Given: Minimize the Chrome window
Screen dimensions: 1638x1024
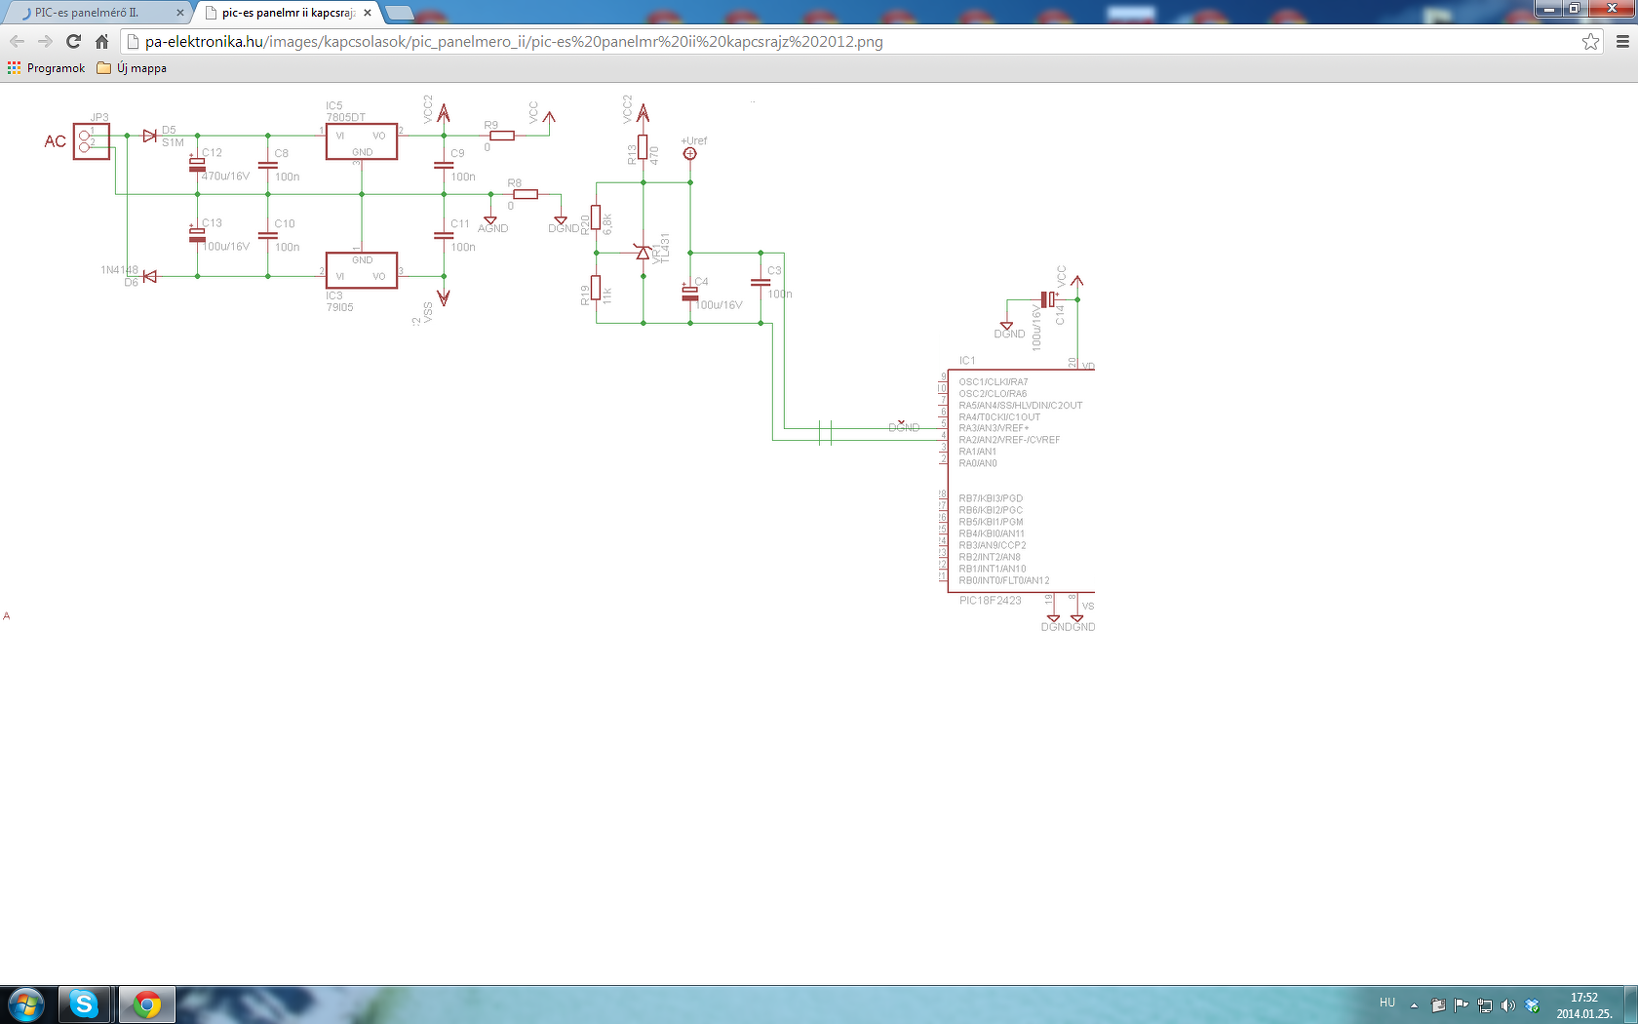Looking at the screenshot, I should [x=1548, y=9].
